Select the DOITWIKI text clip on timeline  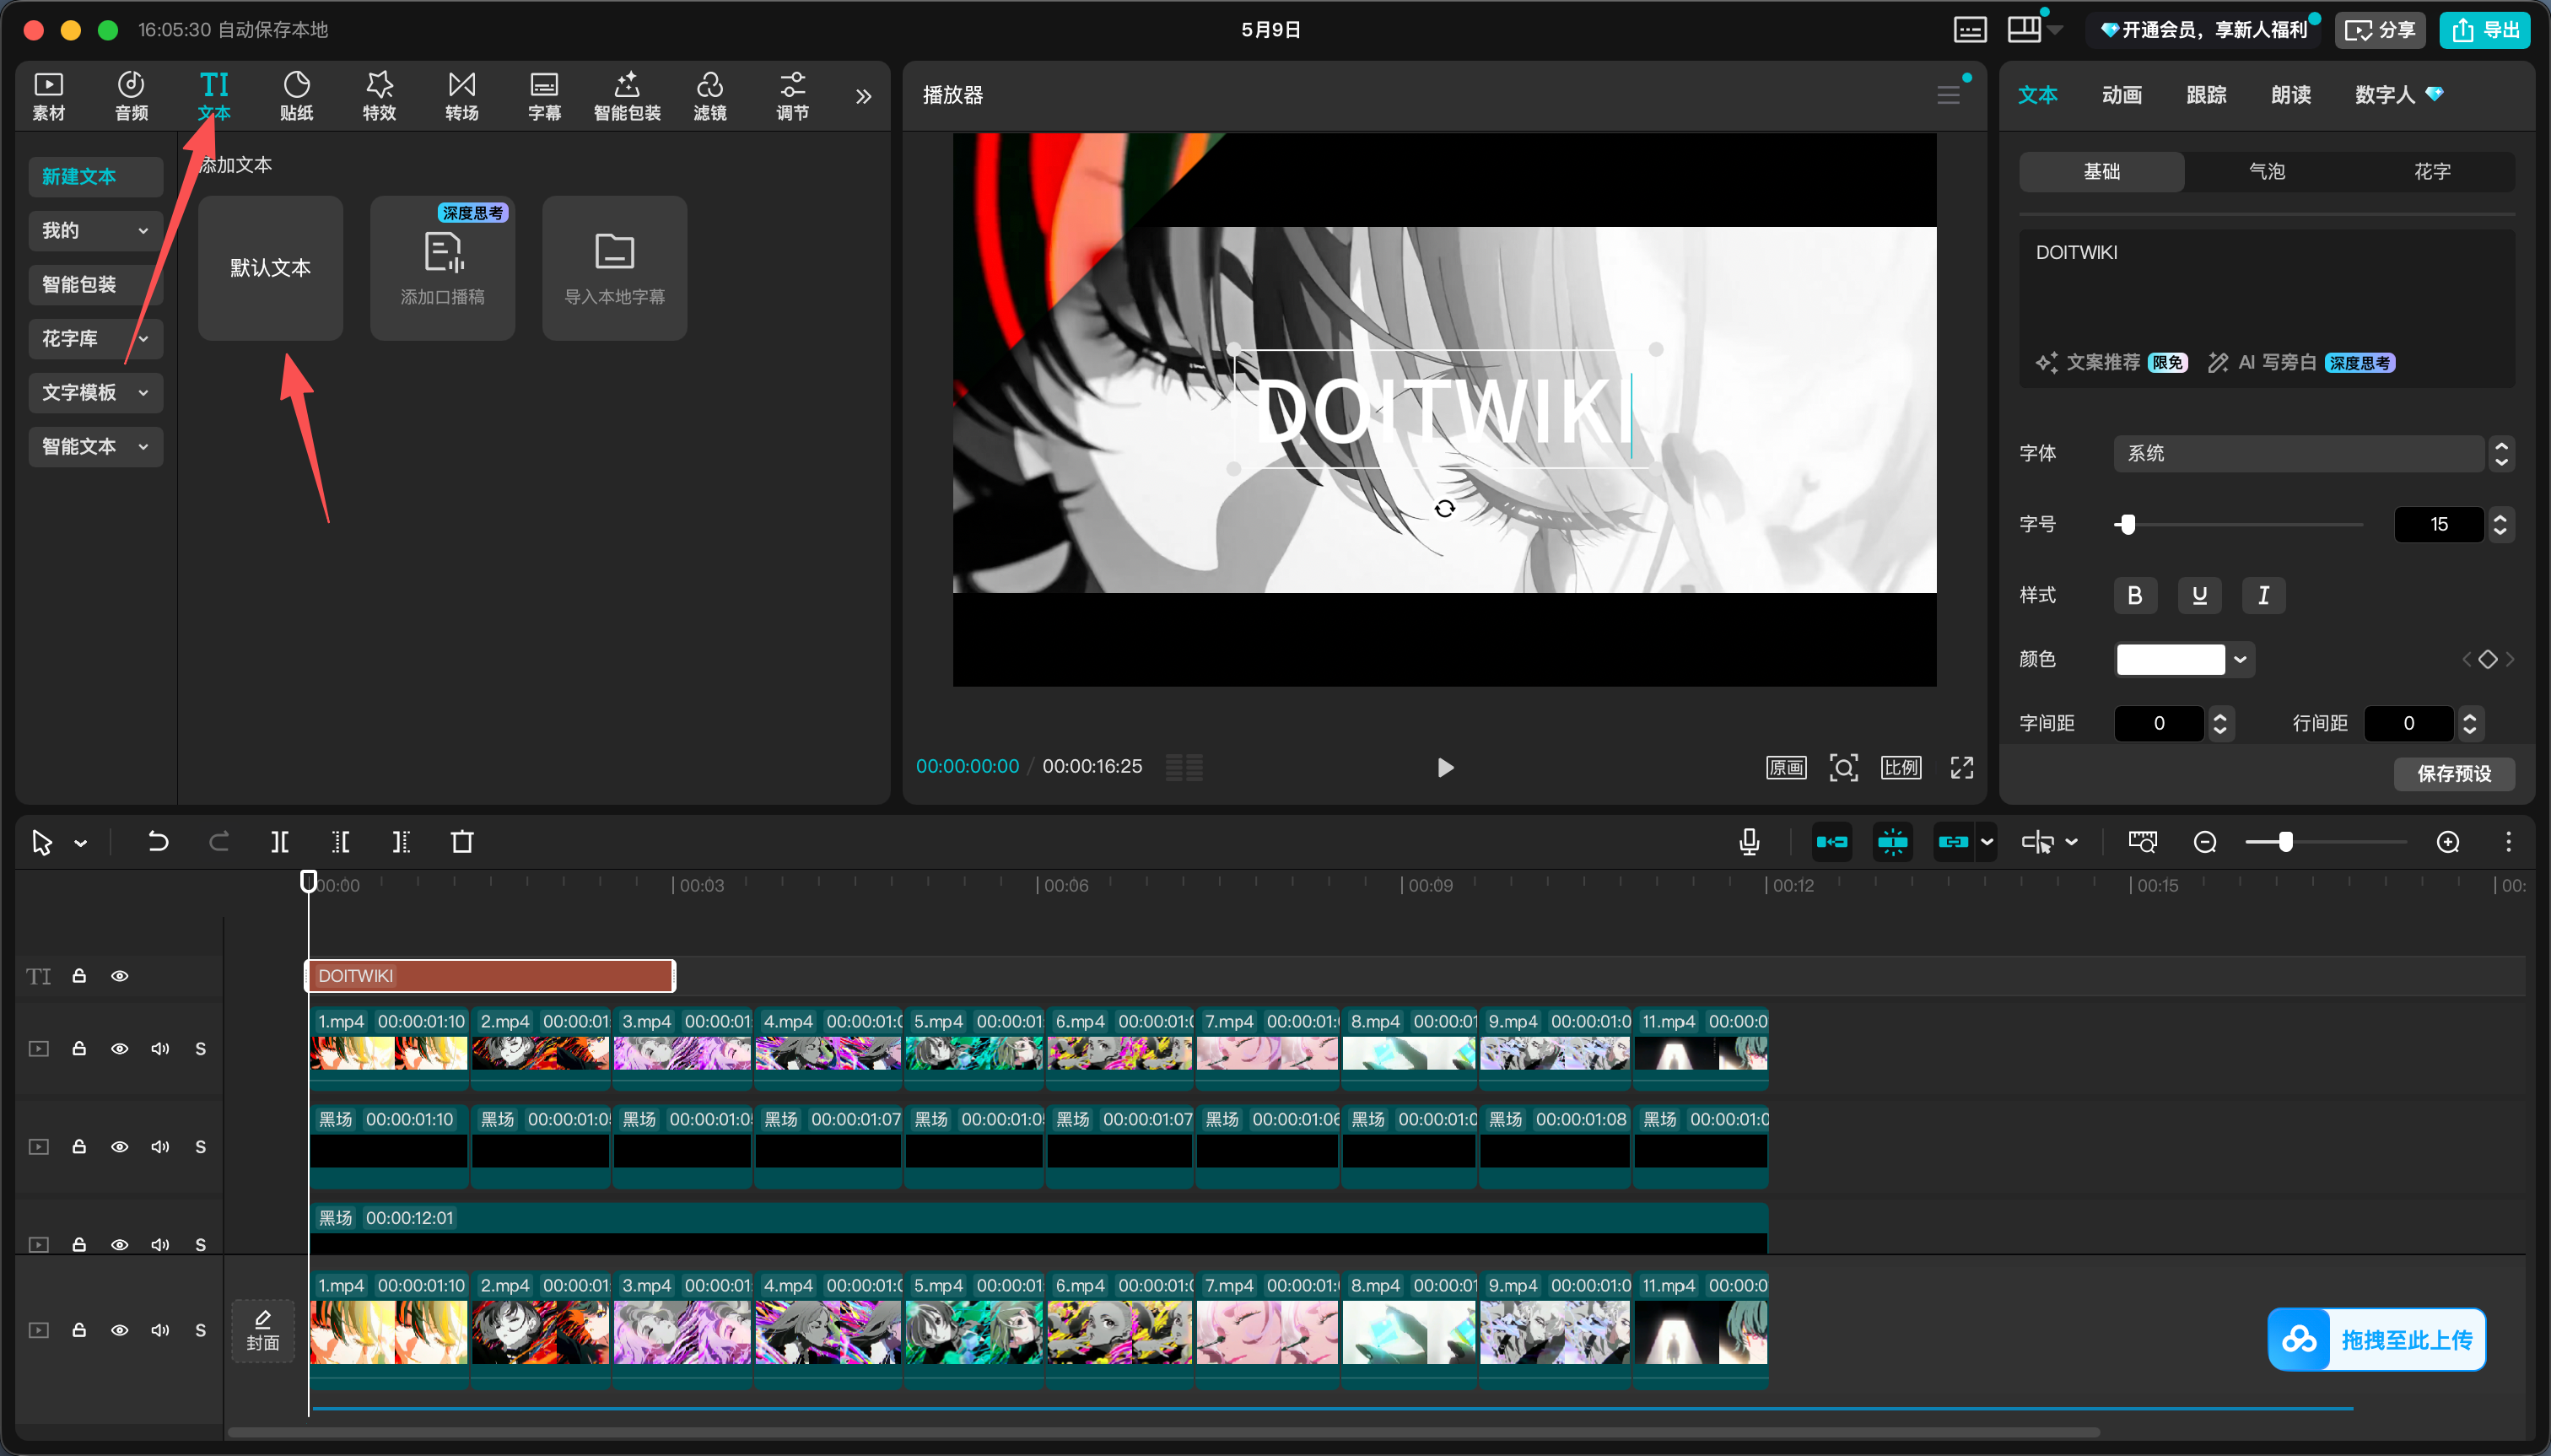tap(490, 976)
